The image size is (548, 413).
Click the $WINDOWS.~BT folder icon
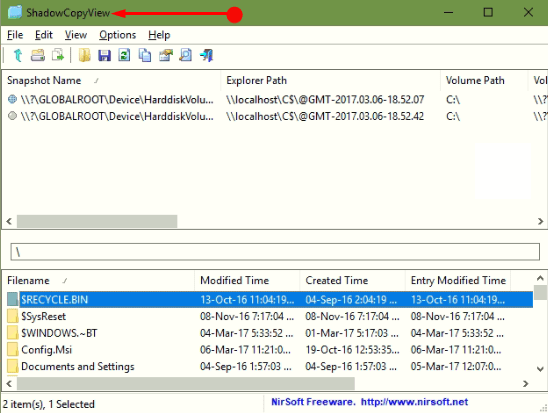tap(13, 333)
